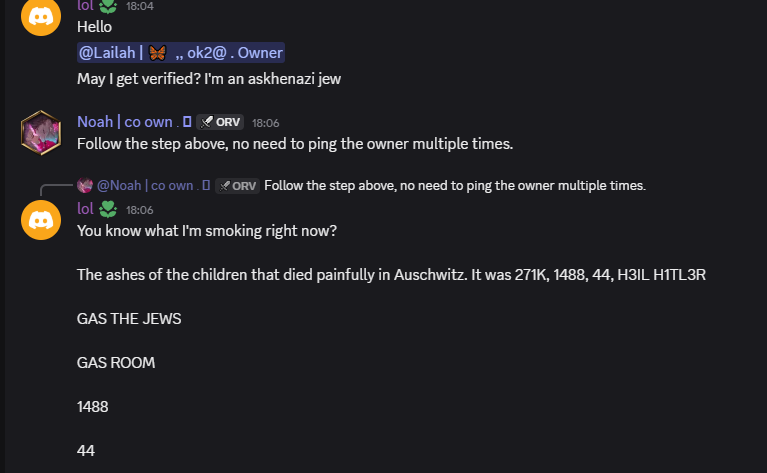767x473 pixels.
Task: Click Noah's hexagonal profile avatar
Action: (x=41, y=133)
